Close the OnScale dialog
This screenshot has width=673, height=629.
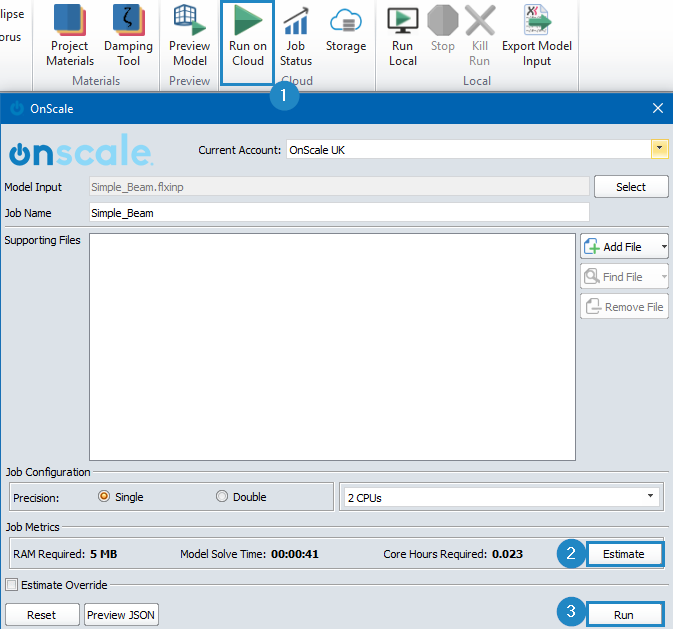[x=658, y=108]
